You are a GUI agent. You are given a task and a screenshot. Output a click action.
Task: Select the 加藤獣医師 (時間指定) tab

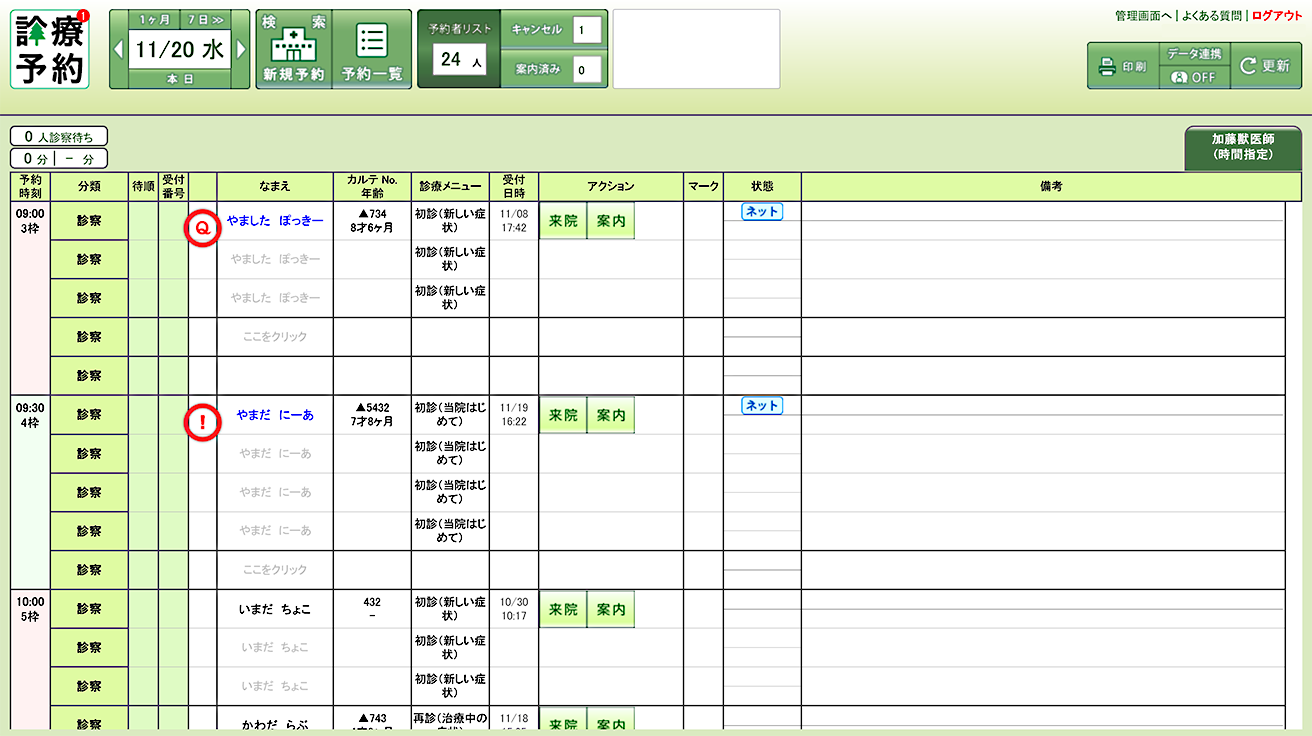click(x=1243, y=148)
